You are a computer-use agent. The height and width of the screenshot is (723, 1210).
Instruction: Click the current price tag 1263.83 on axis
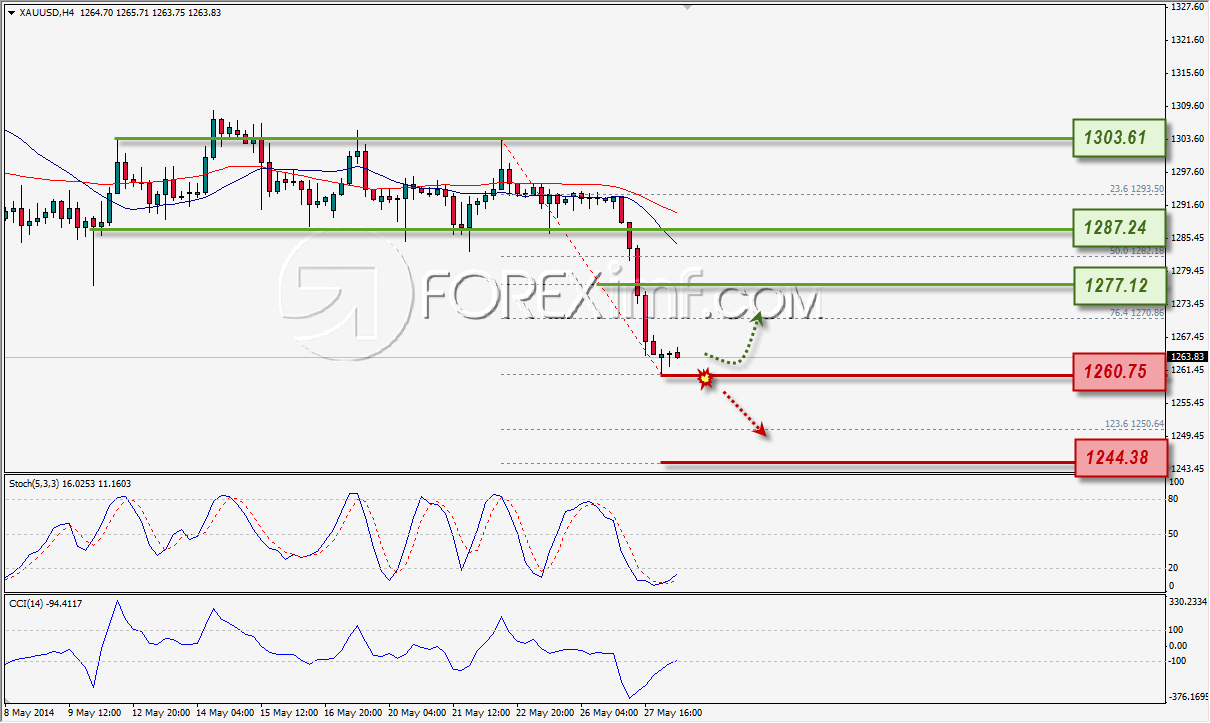[x=1186, y=357]
